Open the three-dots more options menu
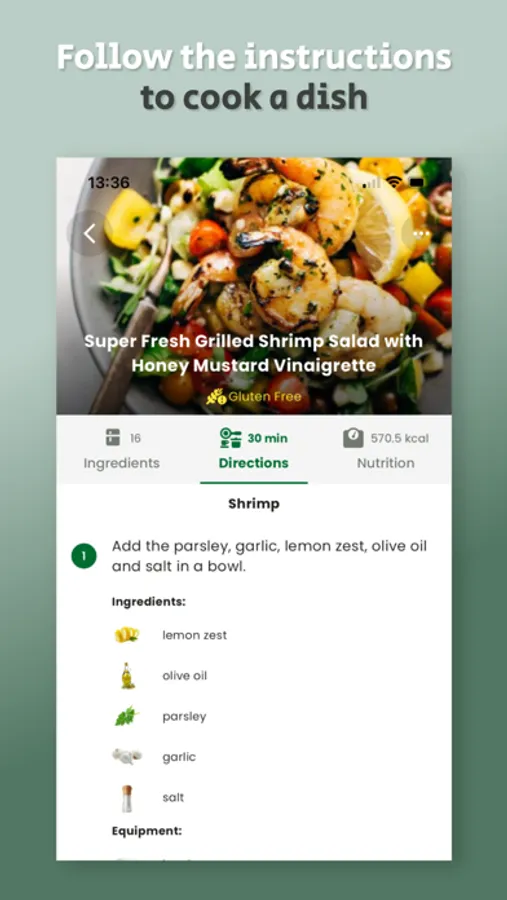Viewport: 507px width, 900px height. point(423,234)
